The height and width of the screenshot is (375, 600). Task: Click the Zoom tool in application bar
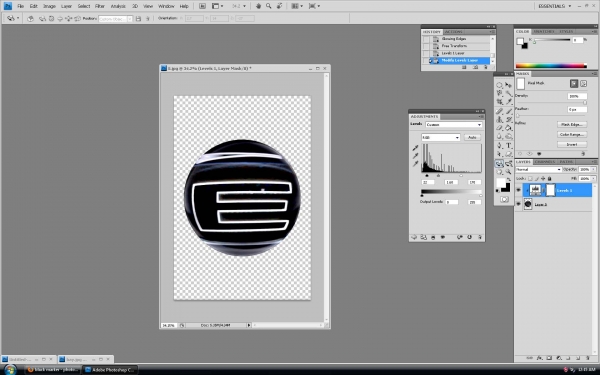(269, 6)
